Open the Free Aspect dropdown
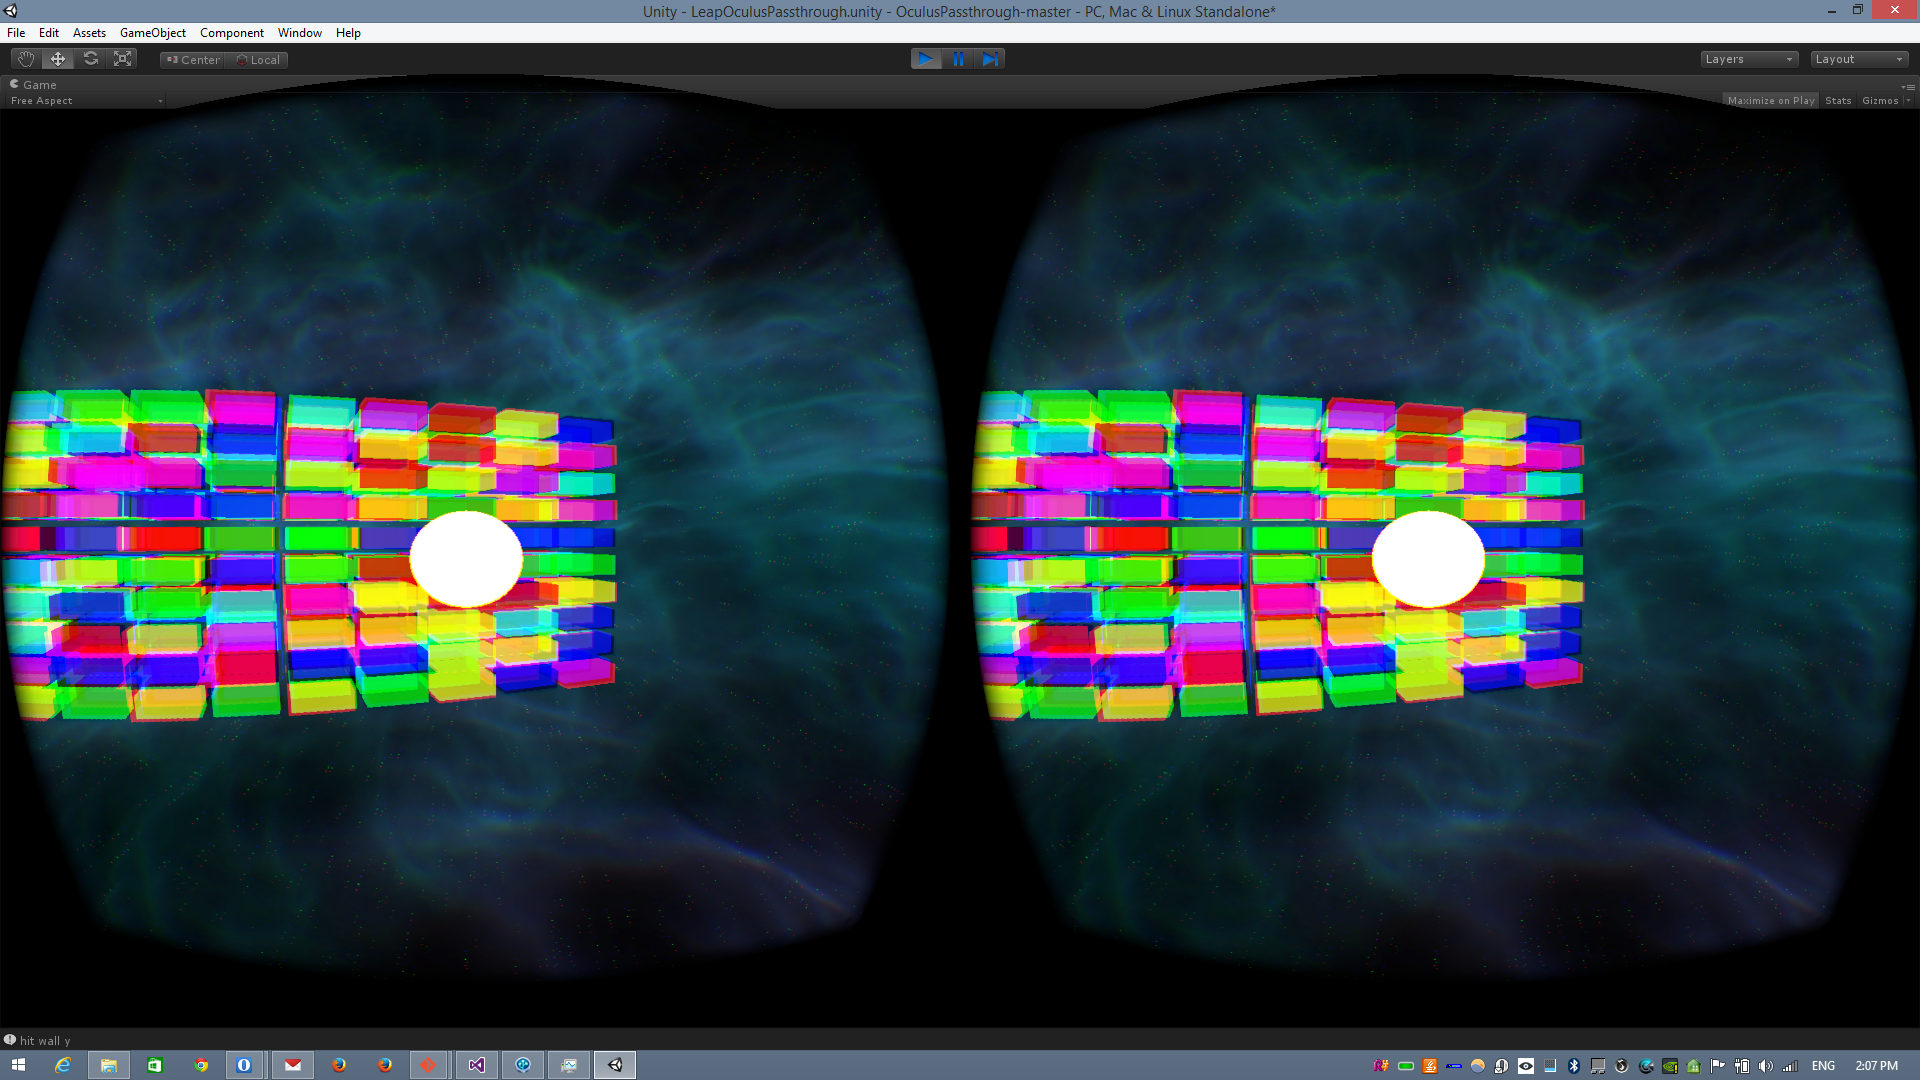The height and width of the screenshot is (1080, 1920). tap(85, 101)
